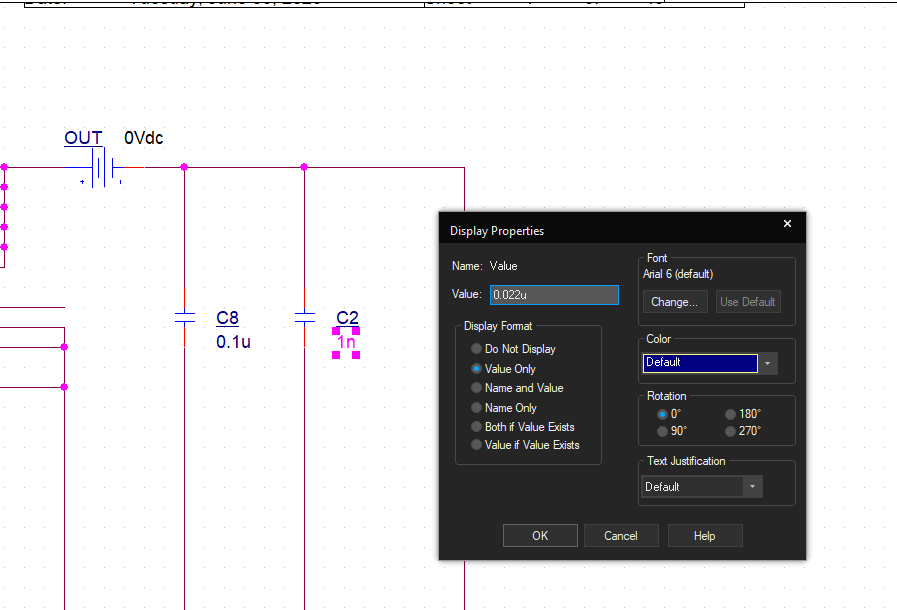
Task: Select Name and Value display format
Action: (477, 388)
